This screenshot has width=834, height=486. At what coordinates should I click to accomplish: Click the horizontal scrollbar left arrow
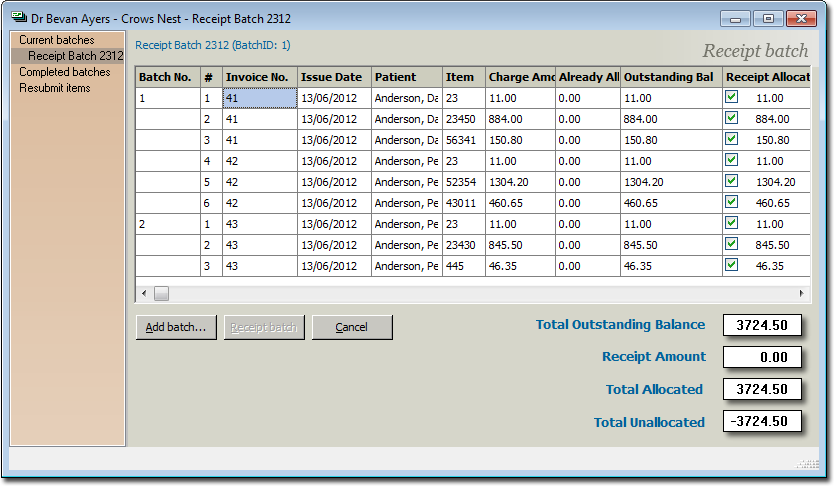pos(144,293)
